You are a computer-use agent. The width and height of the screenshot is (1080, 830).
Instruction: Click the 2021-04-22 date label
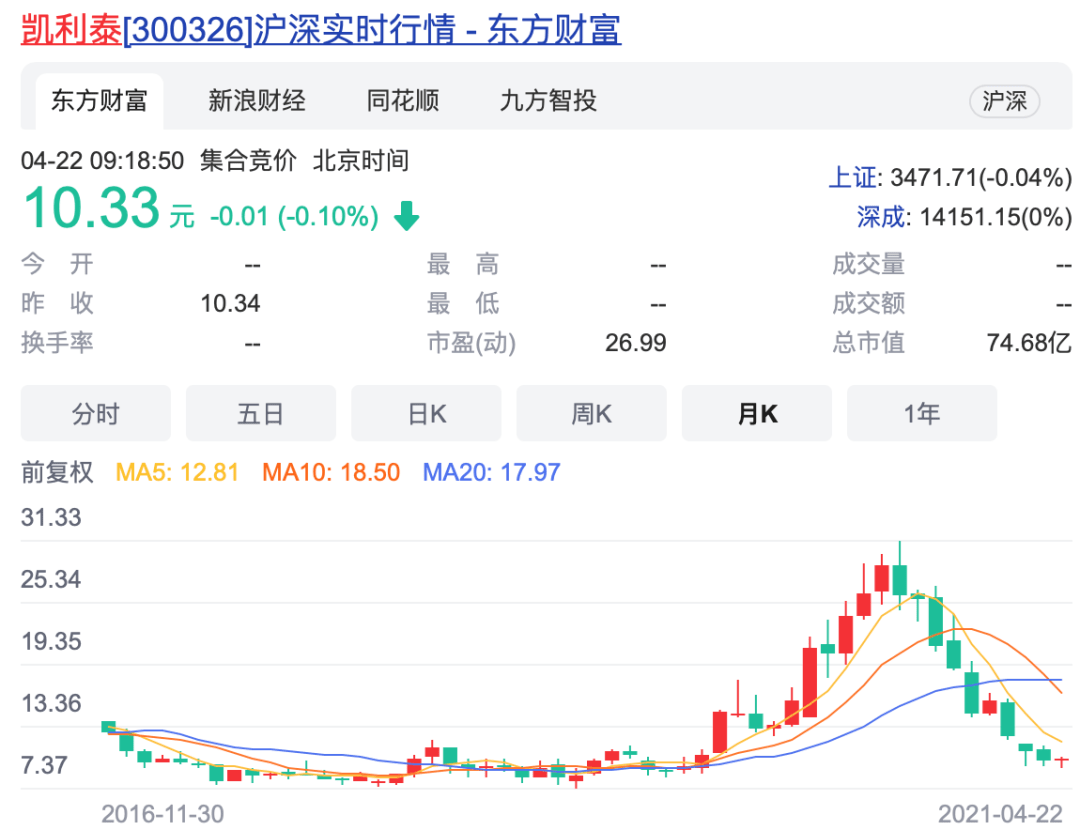point(1003,812)
